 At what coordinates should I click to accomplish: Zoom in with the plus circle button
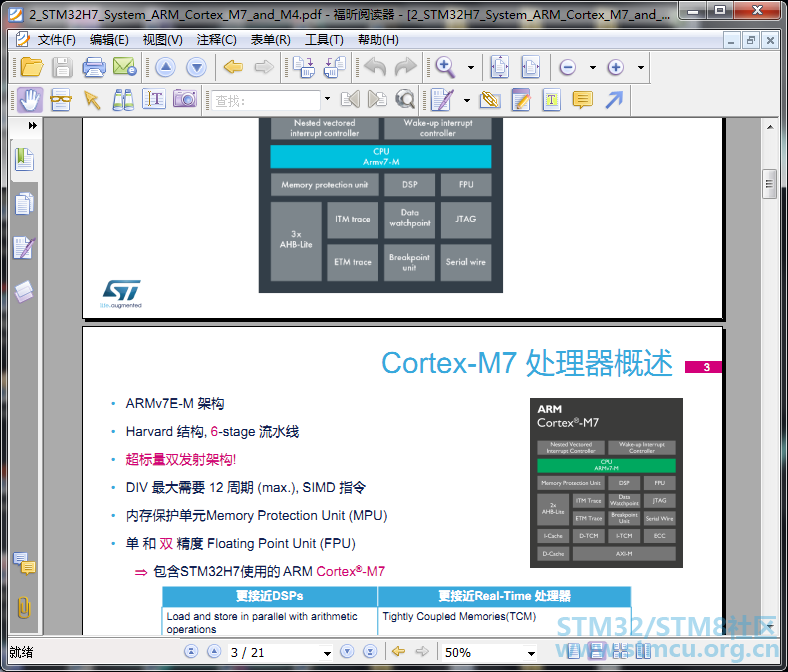click(x=616, y=67)
